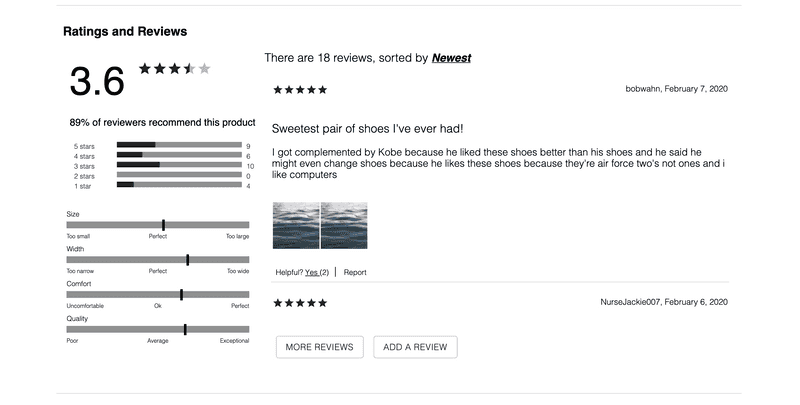
Task: Click the review title "Sweetest pair of shoes"
Action: pyautogui.click(x=367, y=129)
